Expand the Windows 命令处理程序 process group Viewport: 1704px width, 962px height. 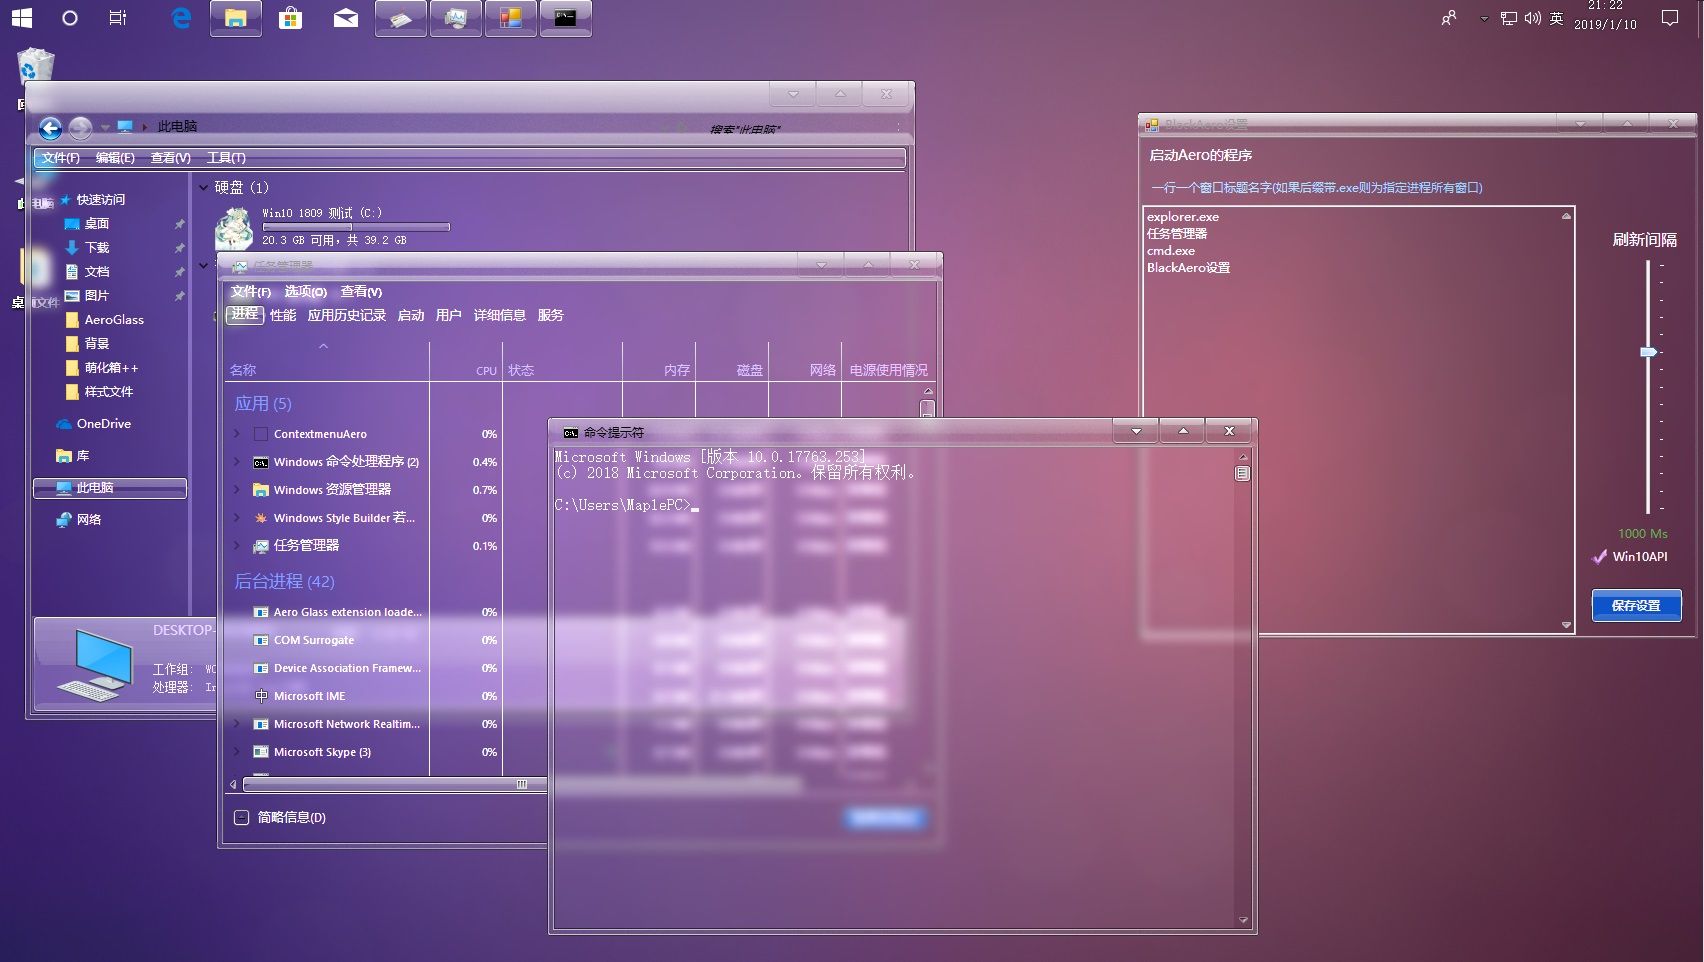(237, 462)
